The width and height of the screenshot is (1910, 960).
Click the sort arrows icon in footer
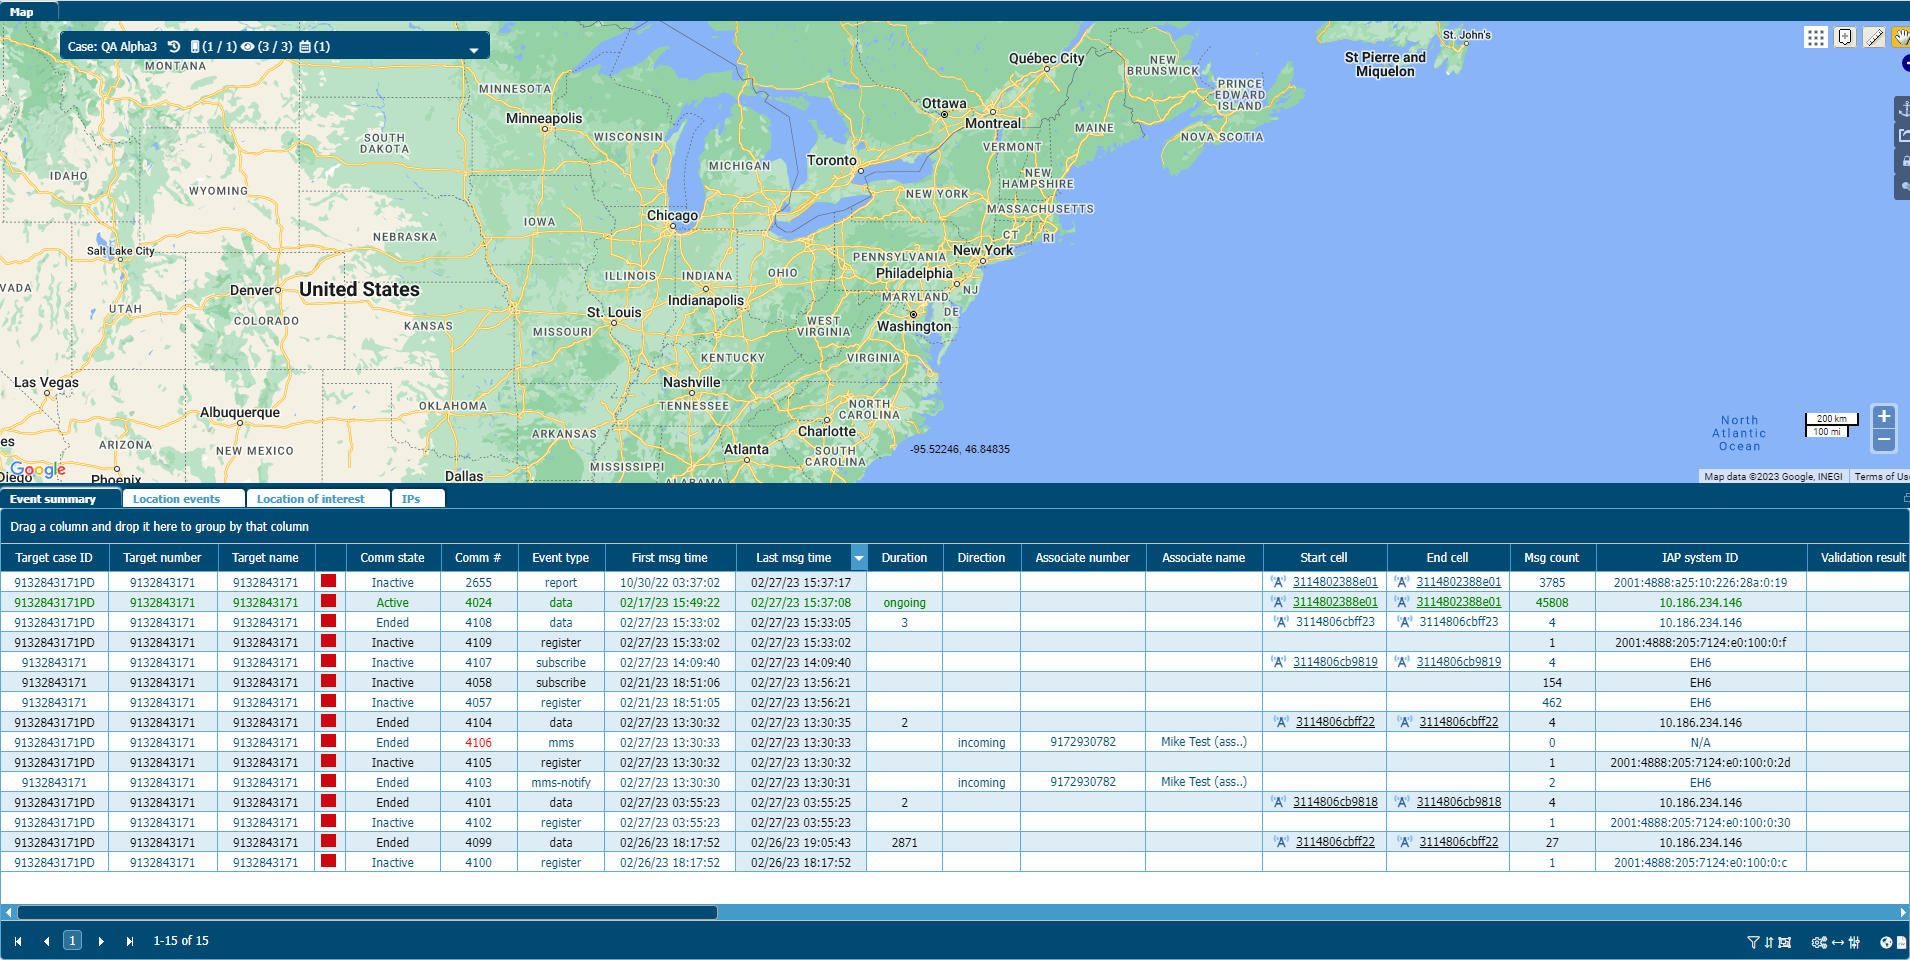[x=1769, y=942]
